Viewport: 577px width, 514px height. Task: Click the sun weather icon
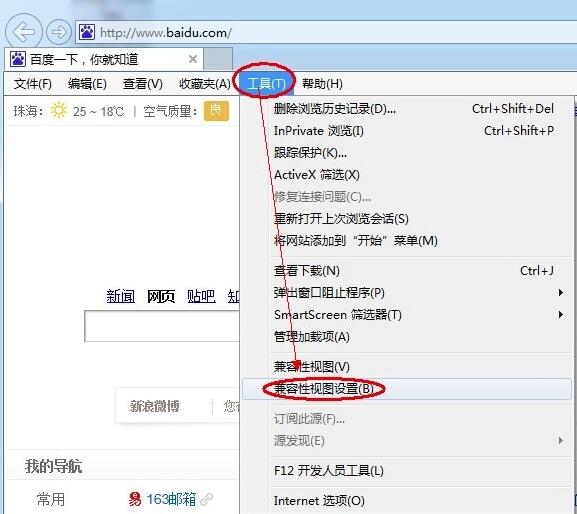[x=59, y=110]
